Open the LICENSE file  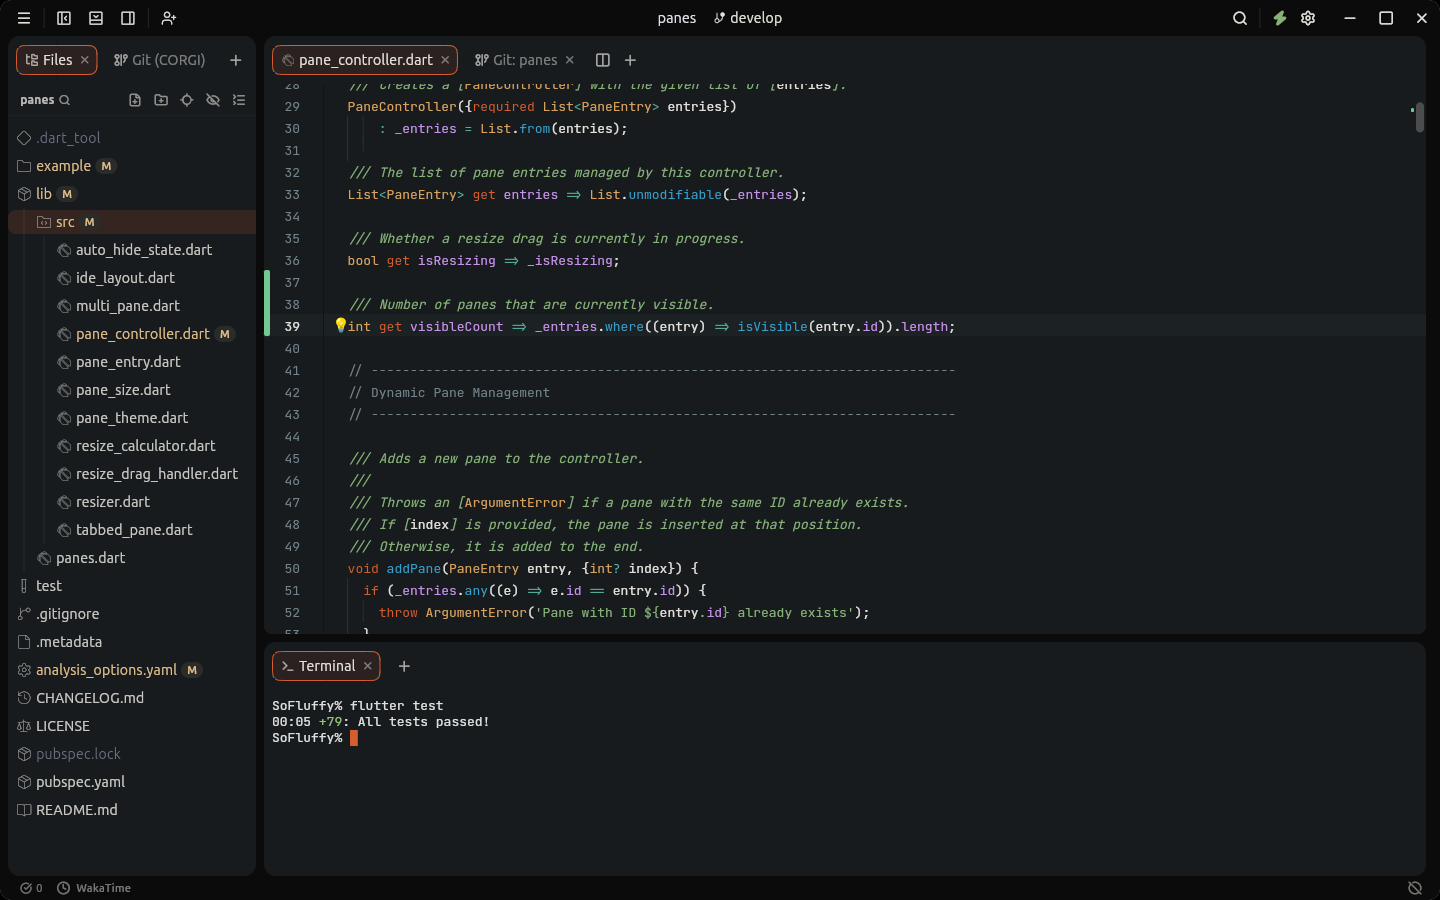pos(132,726)
